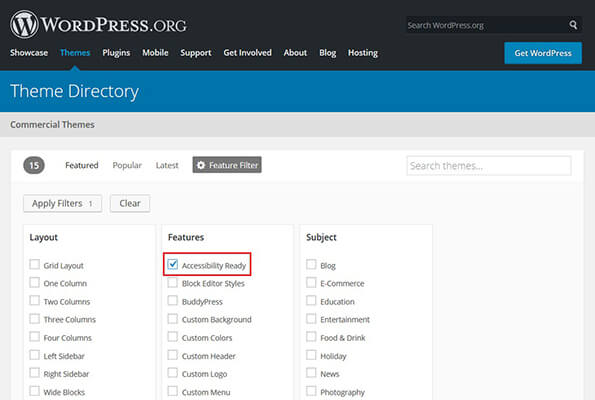Click the Apply Filters button
595x400 pixels.
(x=63, y=203)
